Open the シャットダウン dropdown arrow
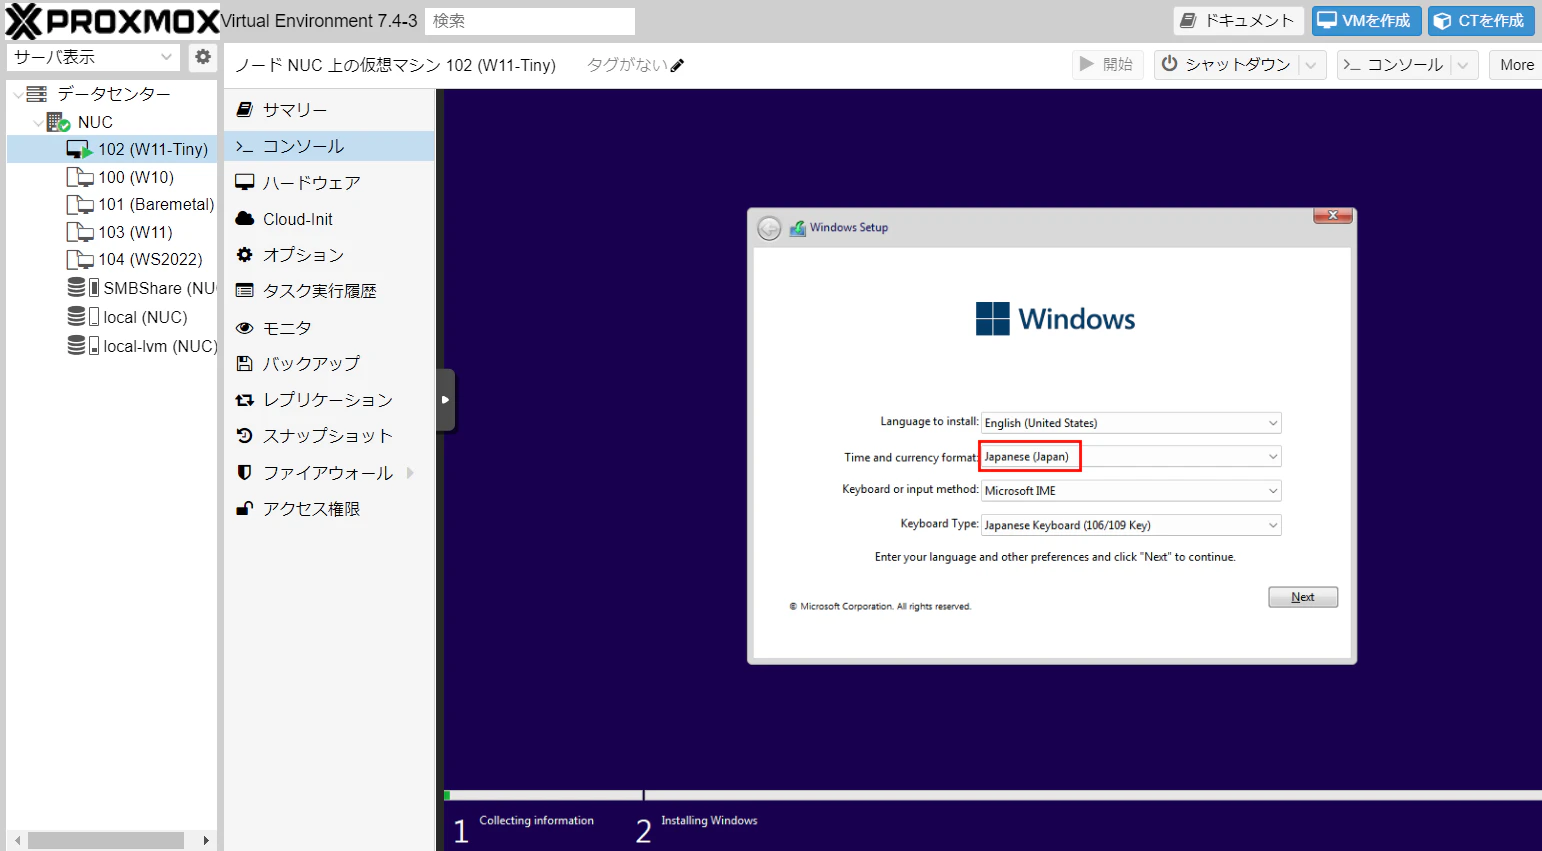The width and height of the screenshot is (1542, 851). [1311, 65]
